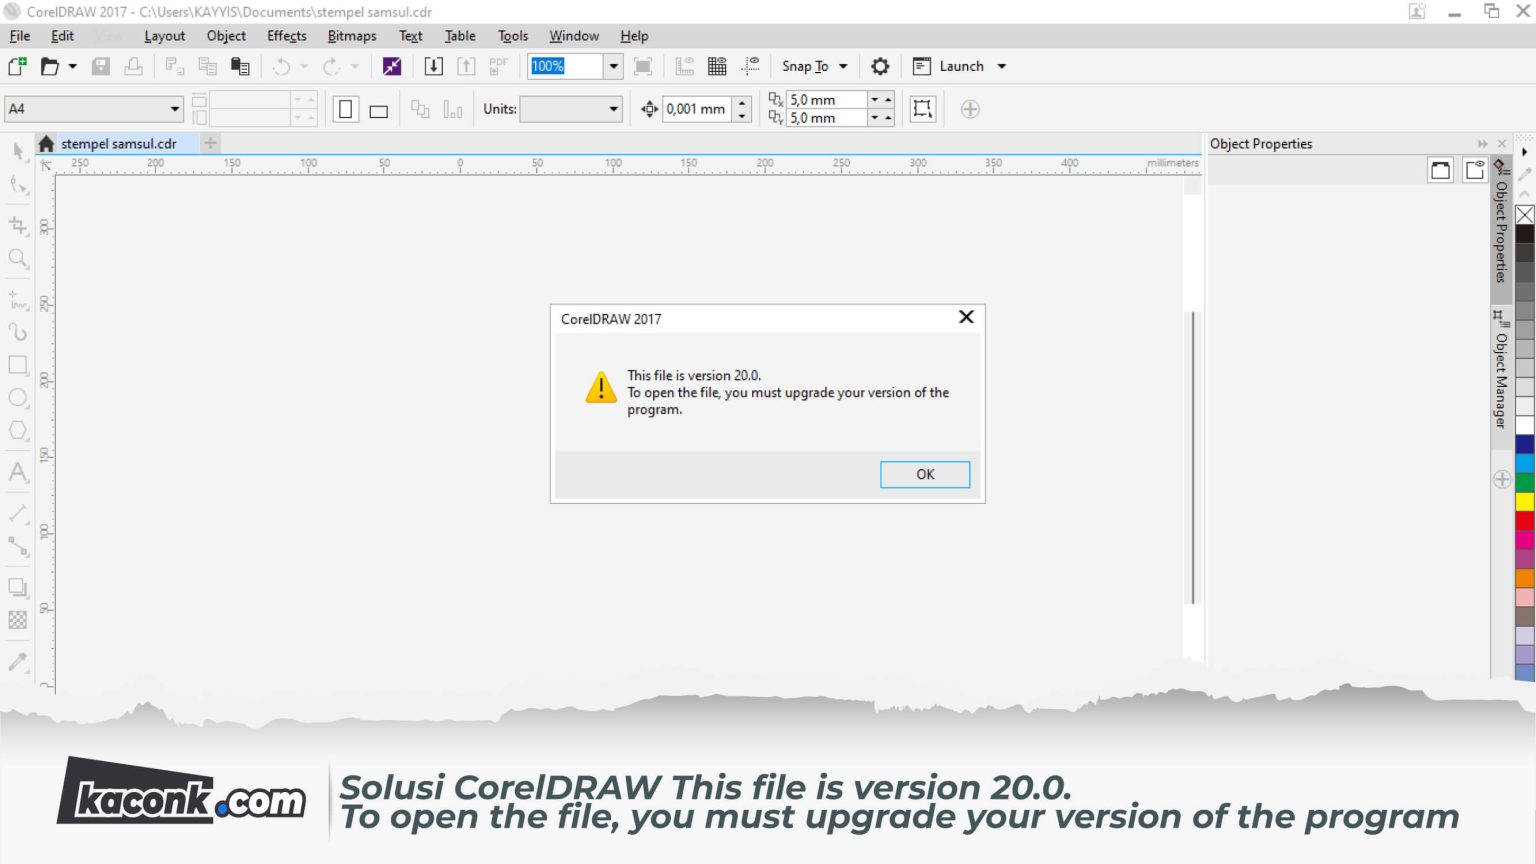Screen dimensions: 1536x864
Task: Select the Crop tool
Action: 18,225
